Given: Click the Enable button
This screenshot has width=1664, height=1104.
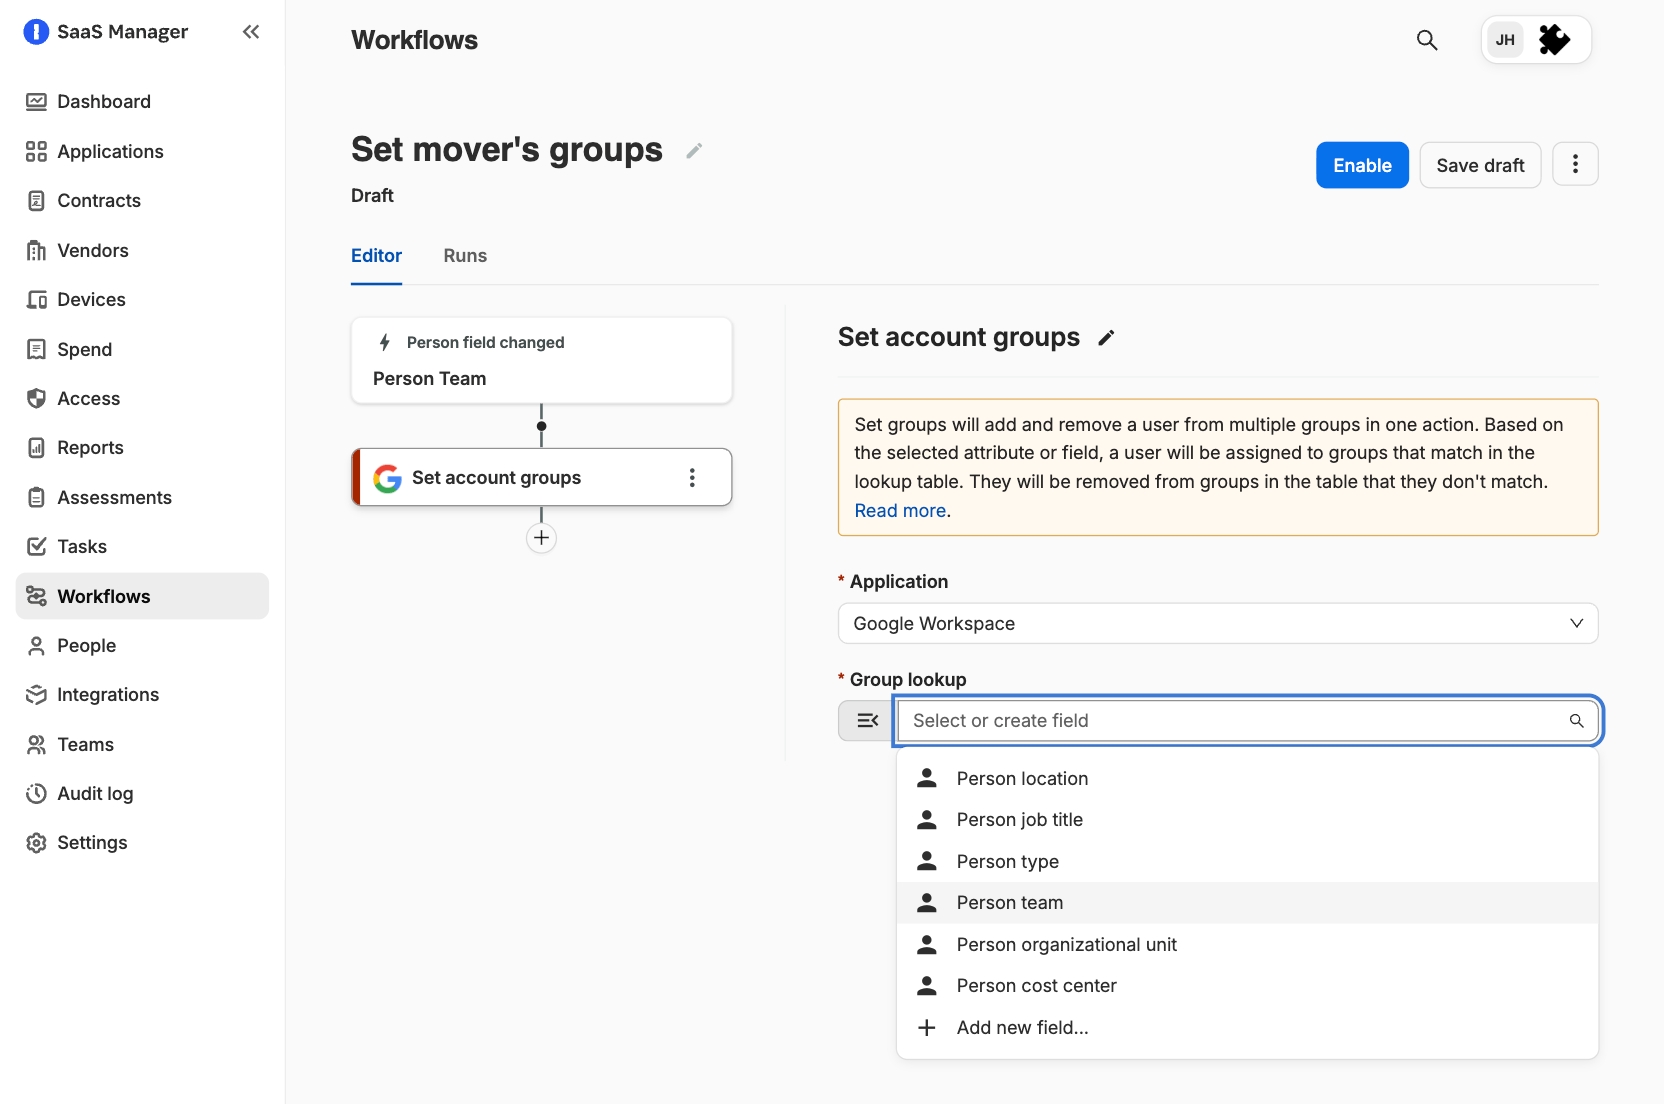Looking at the screenshot, I should [x=1362, y=165].
